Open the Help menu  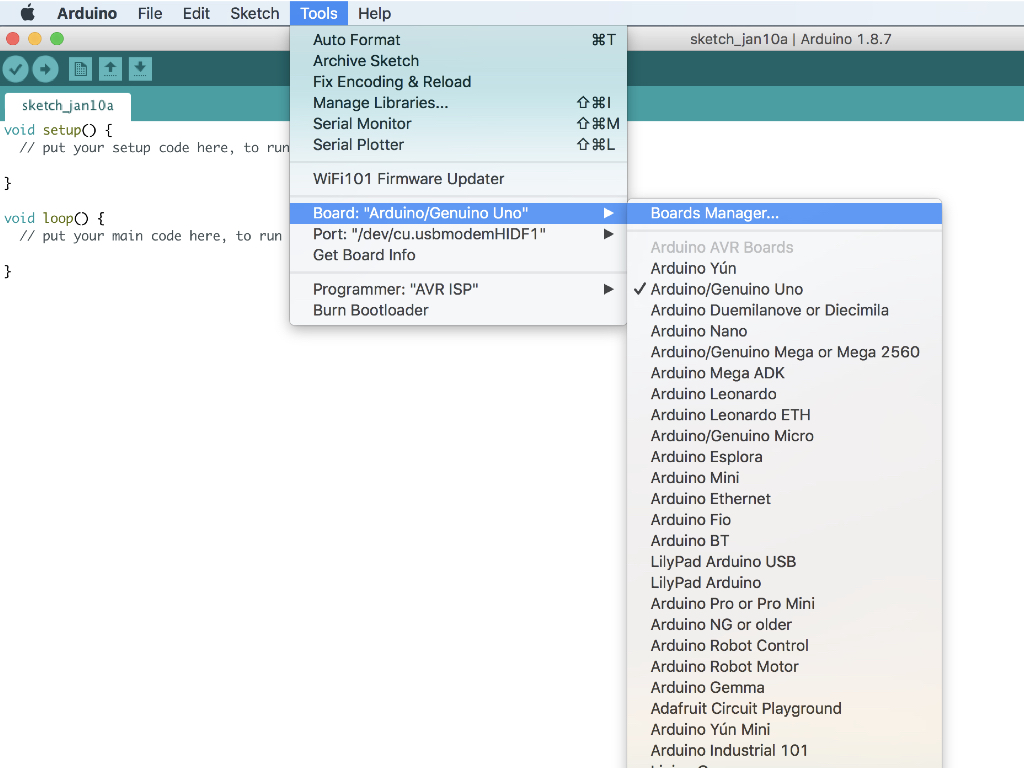coord(374,13)
